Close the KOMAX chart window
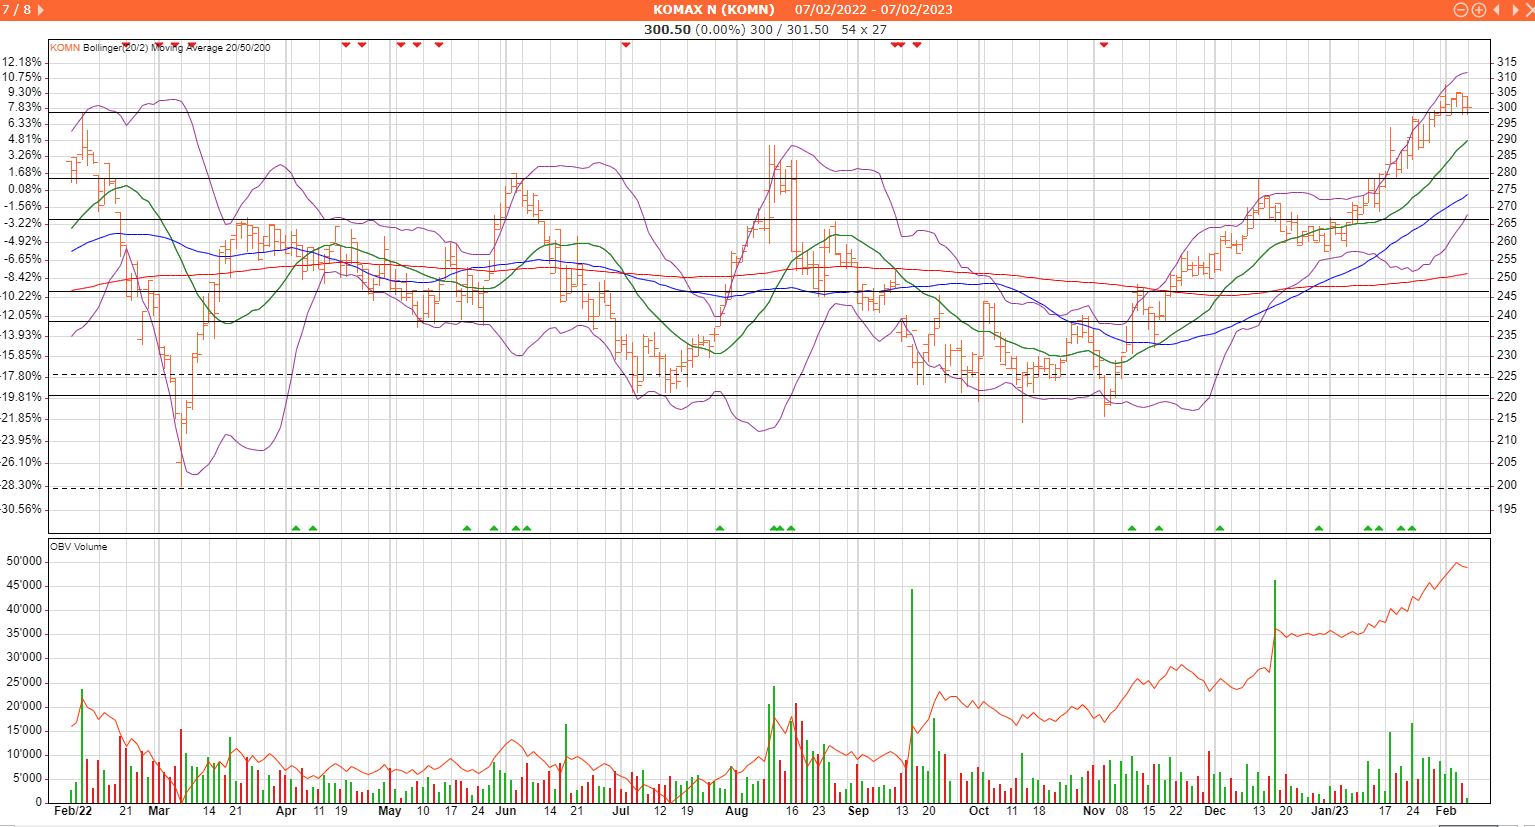 point(1527,10)
